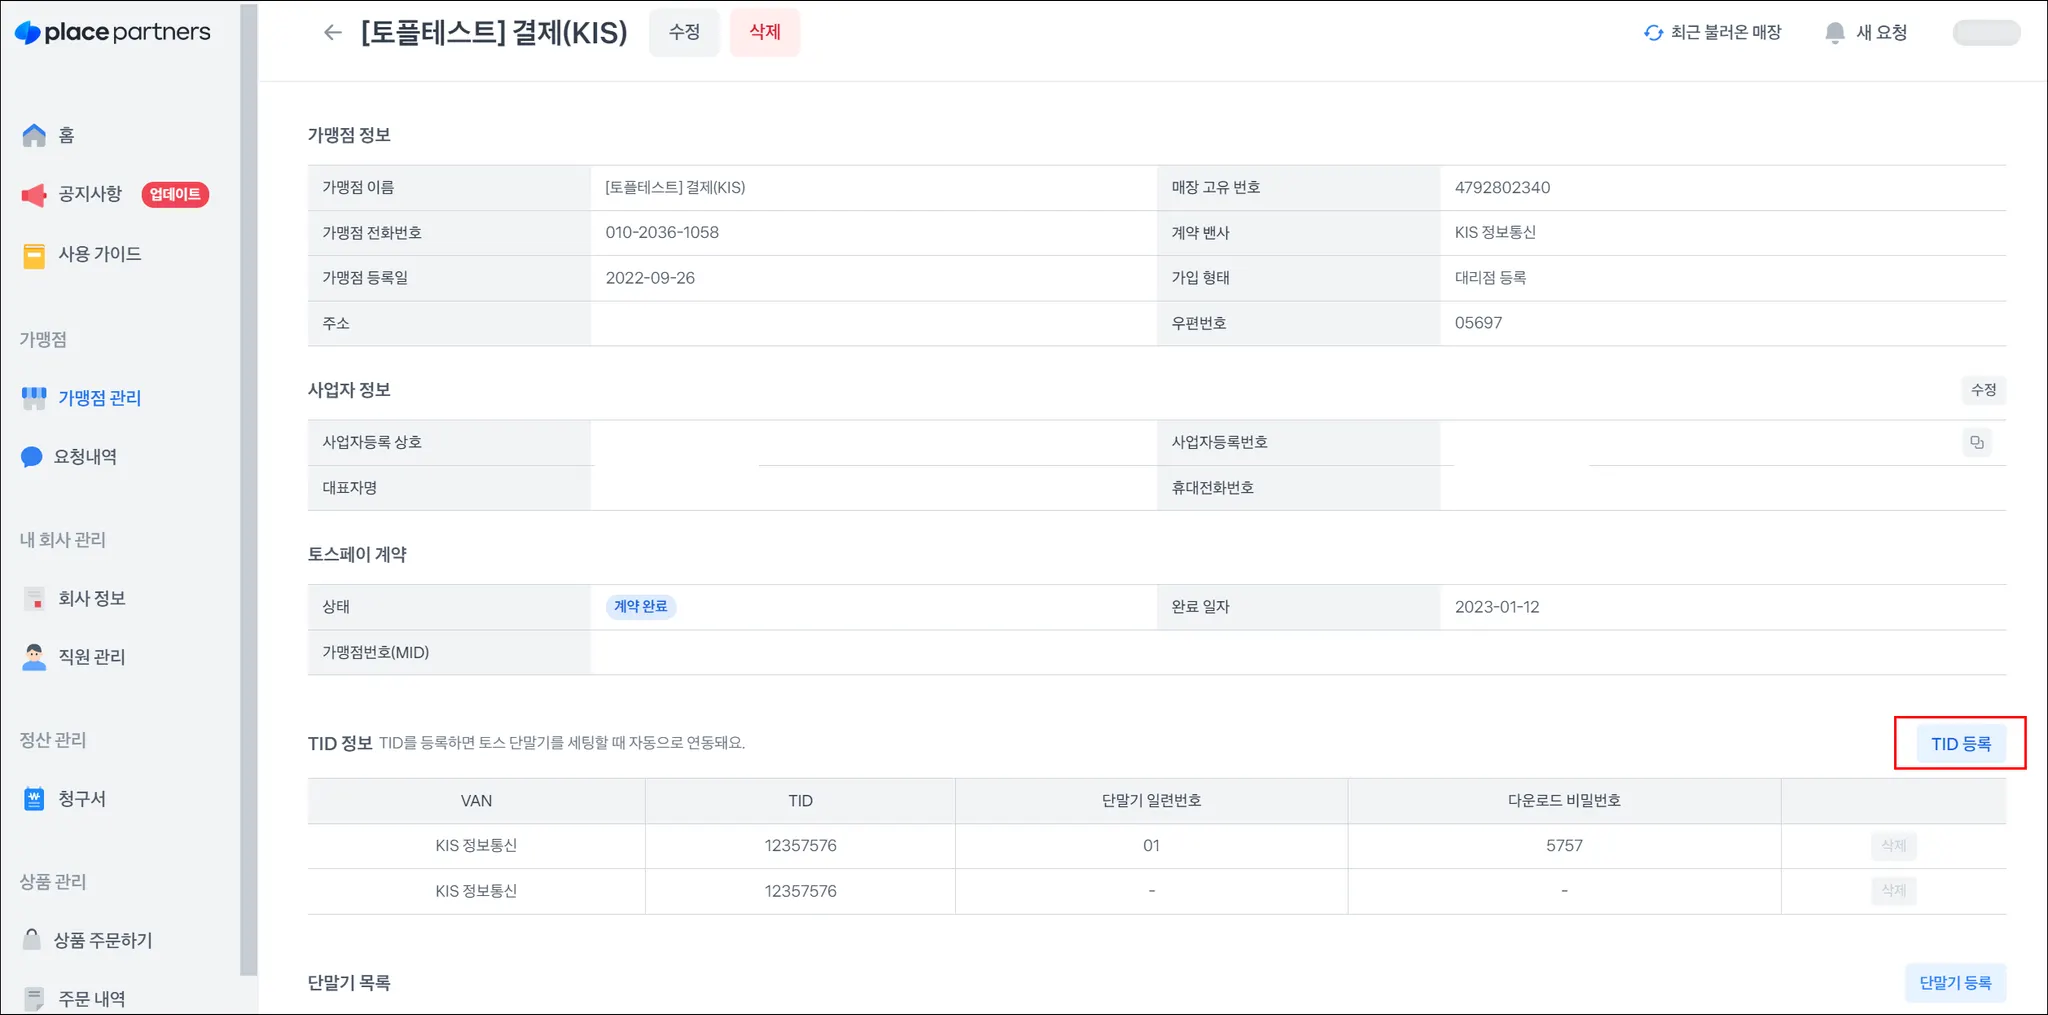Click the 수정 button beside the title

[x=684, y=32]
